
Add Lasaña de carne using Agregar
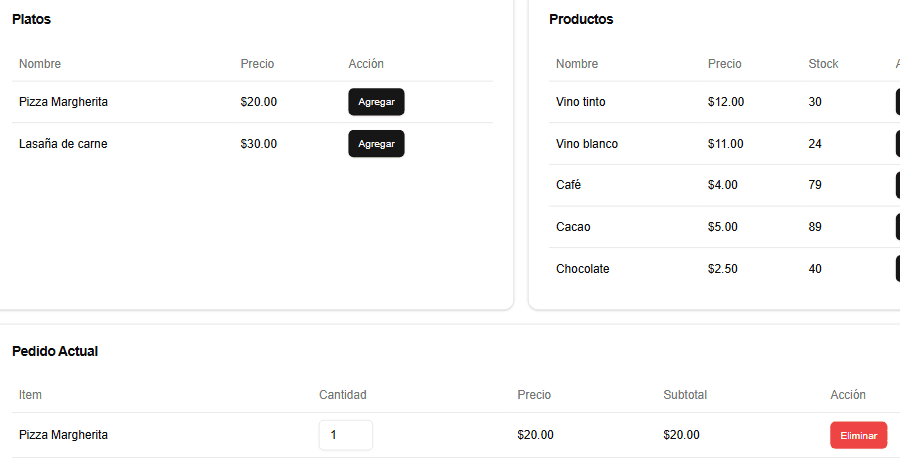[376, 144]
